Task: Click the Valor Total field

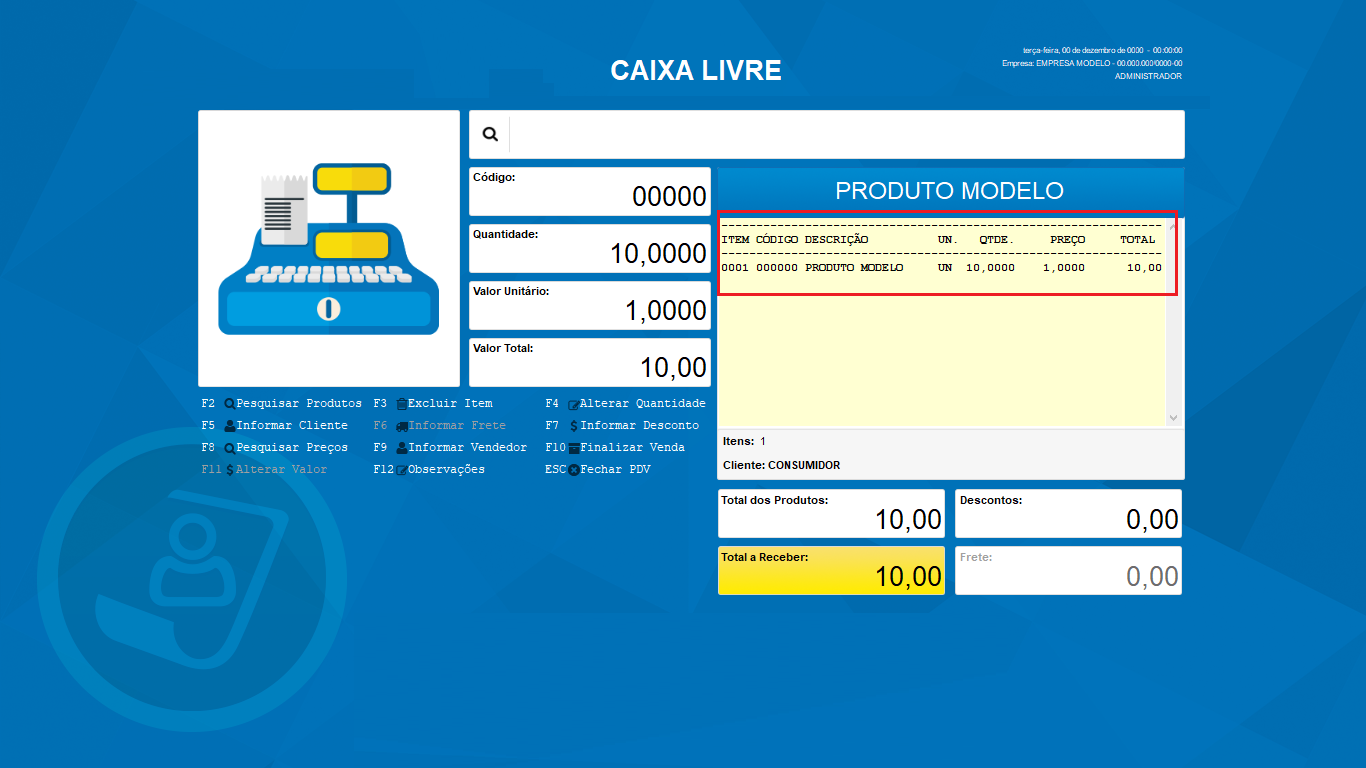Action: [x=590, y=362]
